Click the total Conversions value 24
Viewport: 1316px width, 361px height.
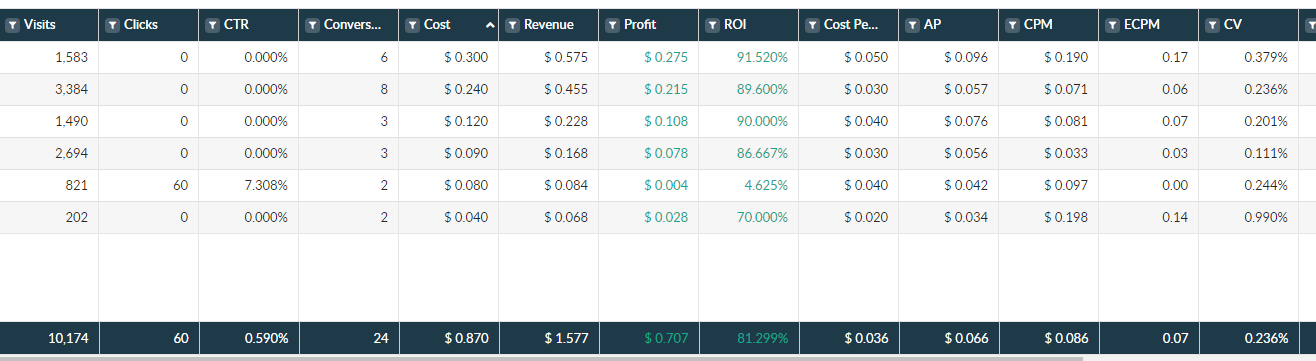(381, 339)
